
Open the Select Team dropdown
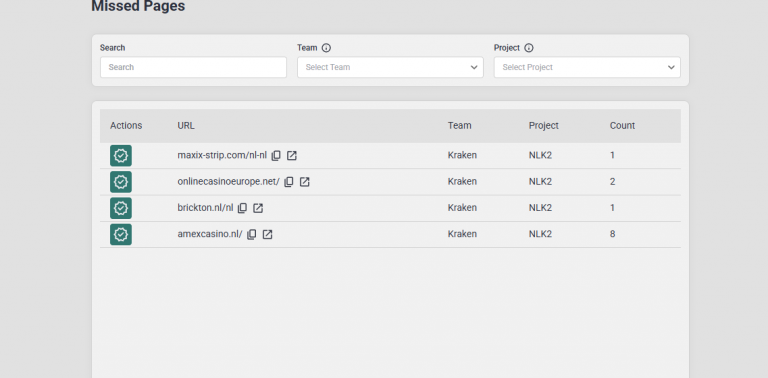(x=390, y=67)
